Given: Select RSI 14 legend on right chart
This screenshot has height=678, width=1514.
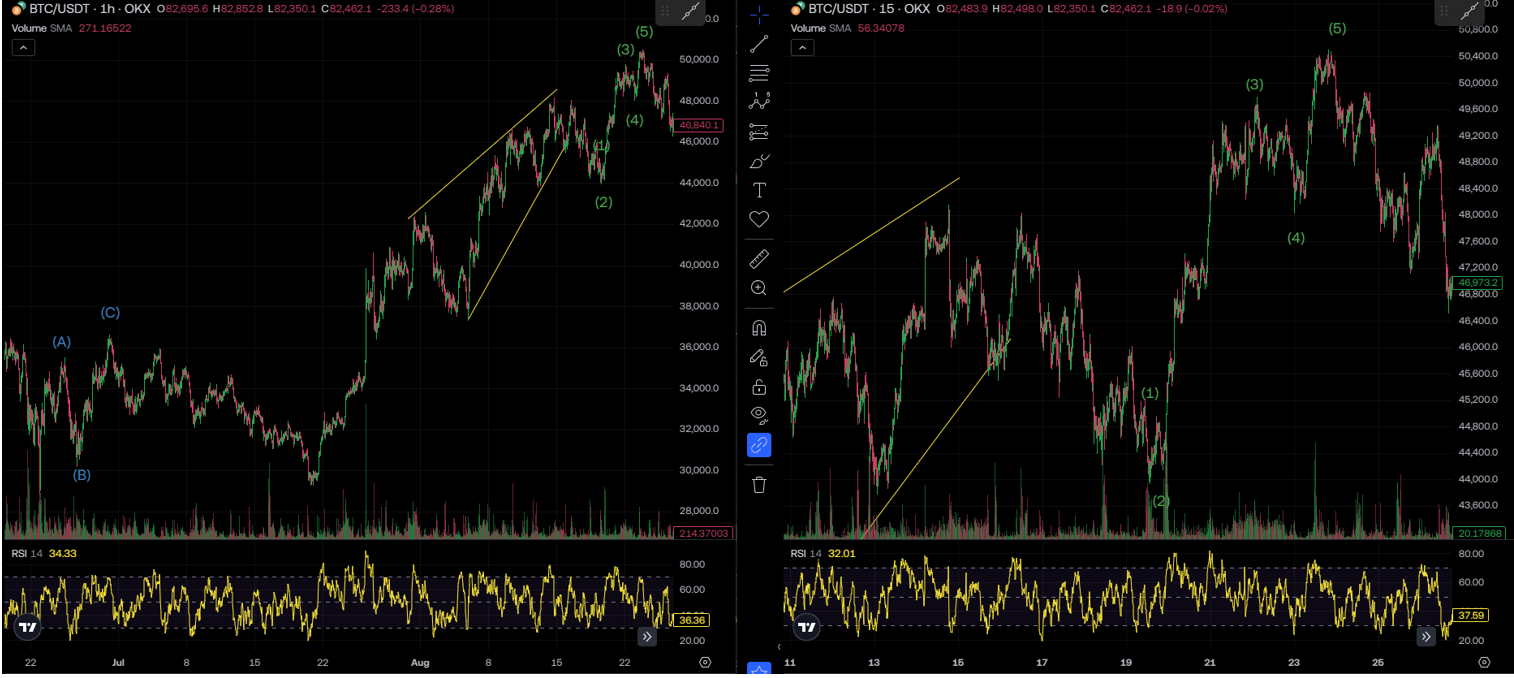Looking at the screenshot, I should [x=806, y=553].
